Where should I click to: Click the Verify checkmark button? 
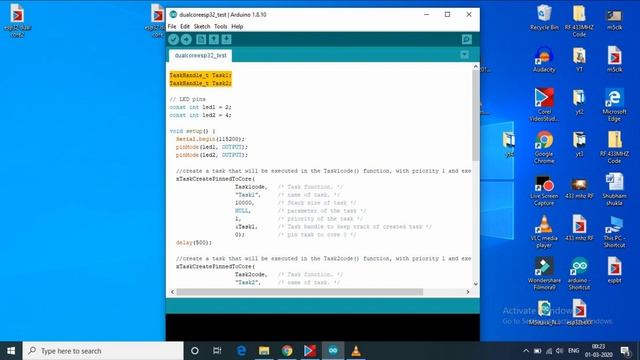pos(173,39)
